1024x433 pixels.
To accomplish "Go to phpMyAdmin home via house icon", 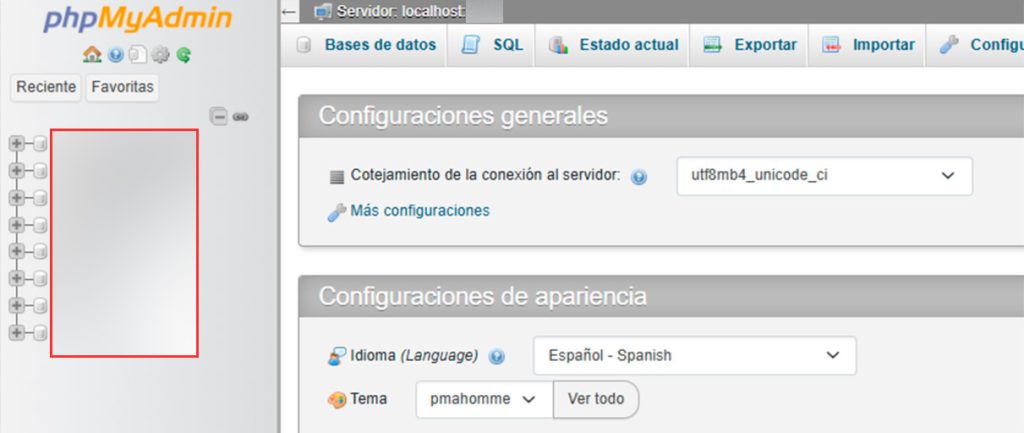I will tap(91, 55).
